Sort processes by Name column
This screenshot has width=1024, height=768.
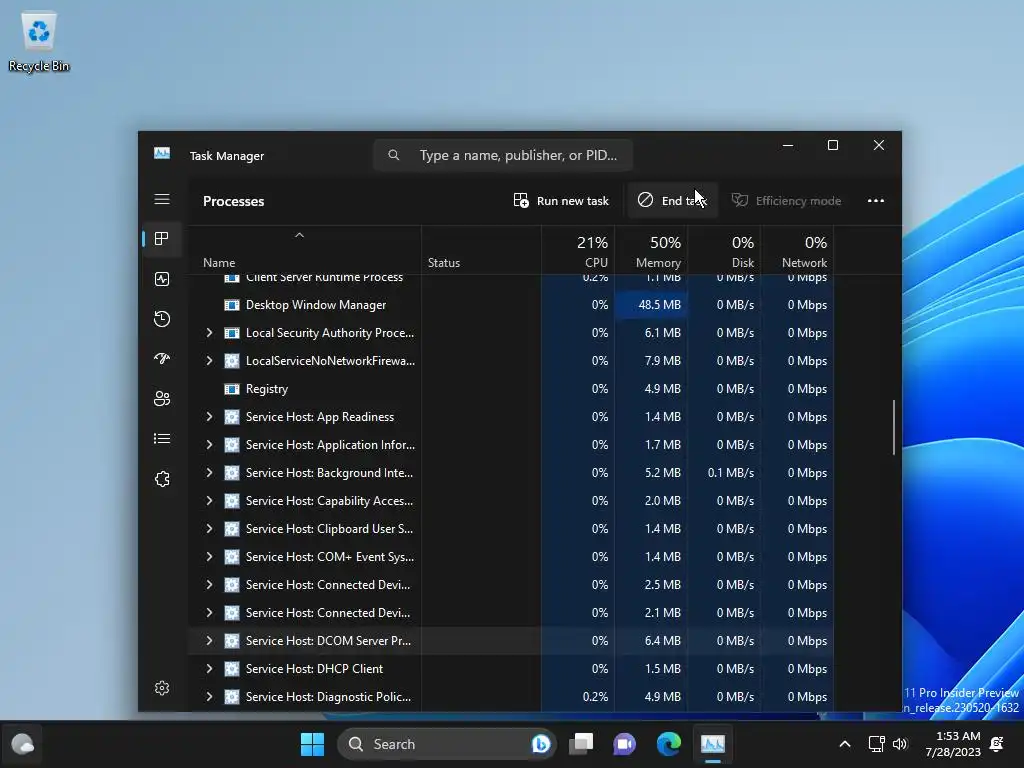[x=304, y=250]
